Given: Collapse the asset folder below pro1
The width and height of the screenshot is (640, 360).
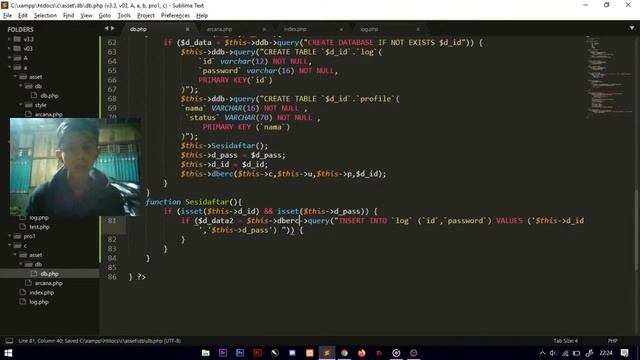Looking at the screenshot, I should click(15, 255).
